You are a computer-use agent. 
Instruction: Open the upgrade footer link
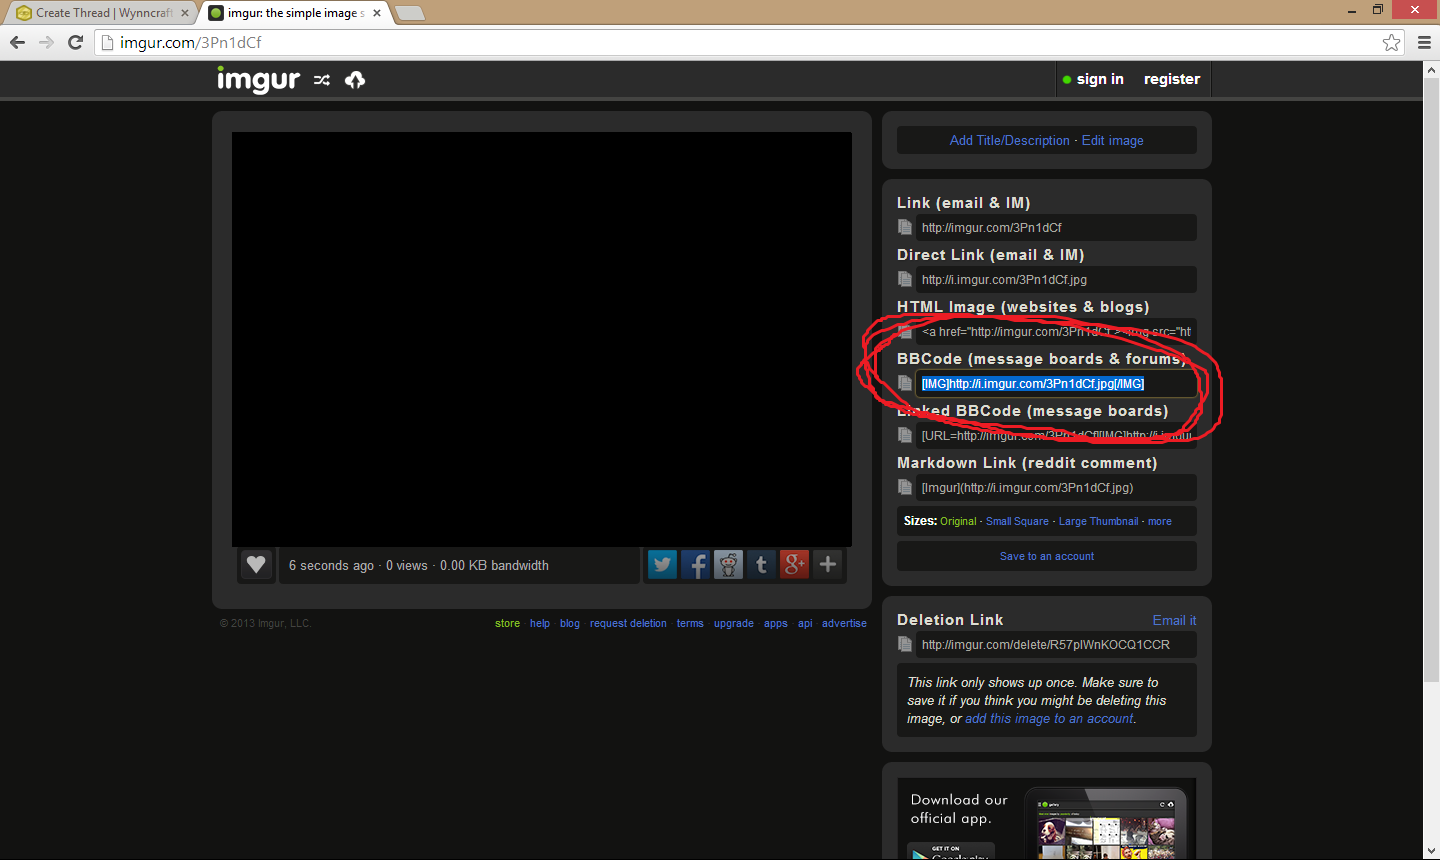734,623
